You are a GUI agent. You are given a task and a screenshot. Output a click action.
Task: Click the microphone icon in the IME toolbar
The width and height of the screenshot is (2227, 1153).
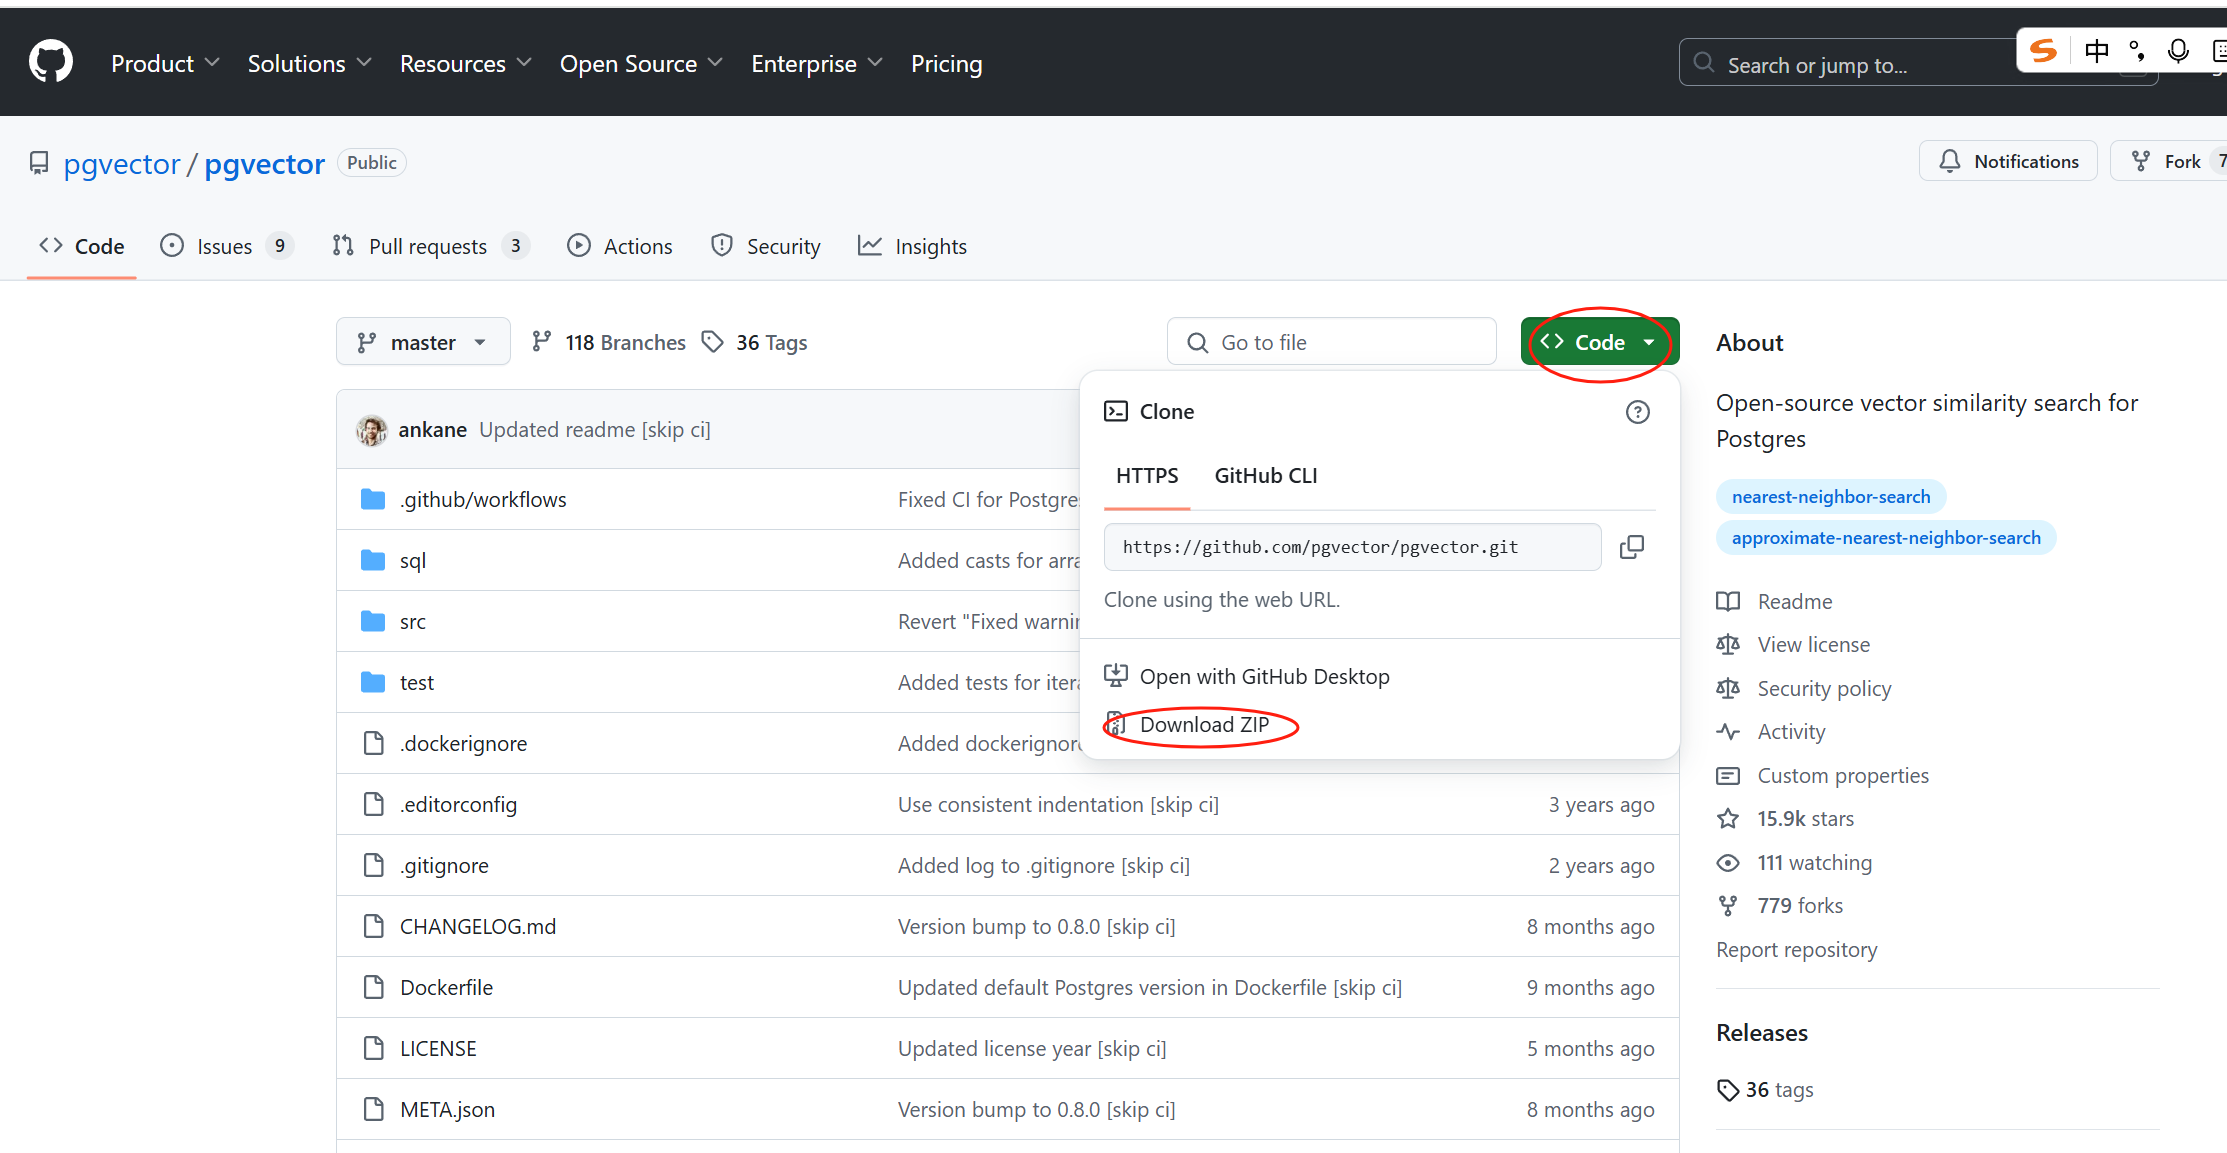pyautogui.click(x=2178, y=51)
